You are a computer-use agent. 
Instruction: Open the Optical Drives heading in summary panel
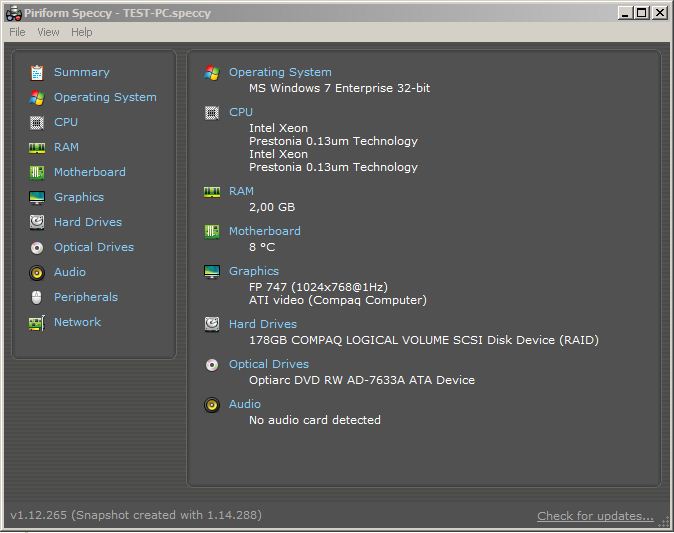click(x=269, y=364)
